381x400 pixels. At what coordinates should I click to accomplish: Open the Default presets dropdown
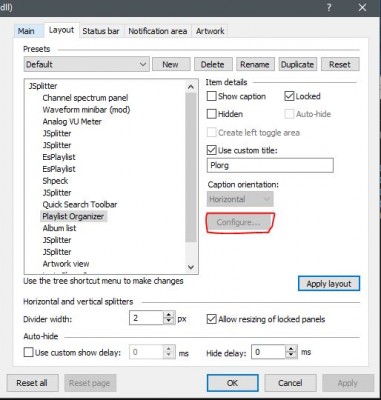click(86, 64)
